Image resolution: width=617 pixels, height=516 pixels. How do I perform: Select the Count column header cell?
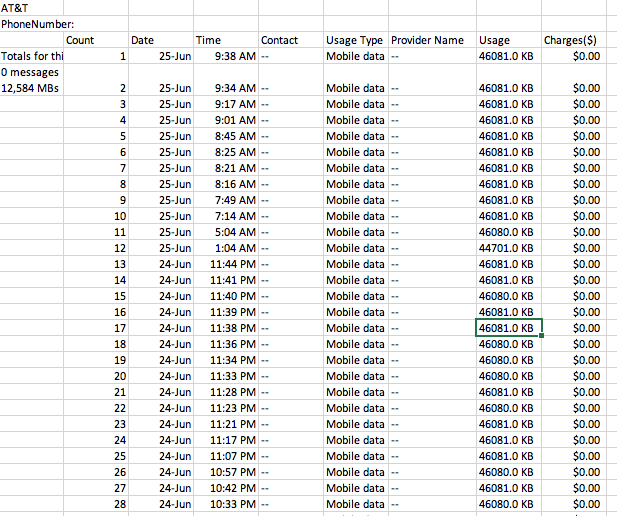tap(80, 40)
